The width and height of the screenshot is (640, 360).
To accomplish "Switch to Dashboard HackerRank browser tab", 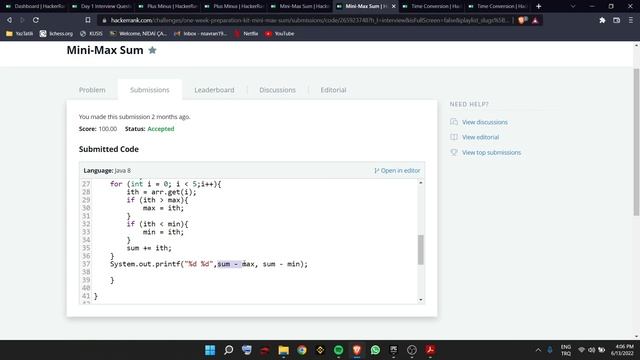I will tap(34, 6).
